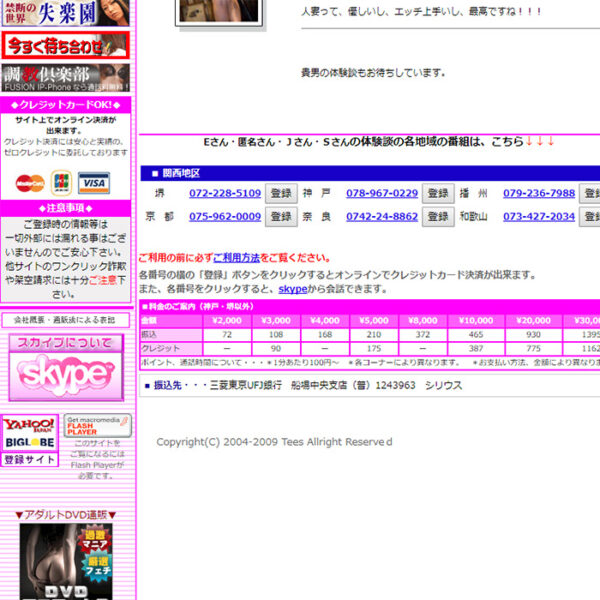Click the cell value 465
The height and width of the screenshot is (600, 600).
(x=476, y=335)
